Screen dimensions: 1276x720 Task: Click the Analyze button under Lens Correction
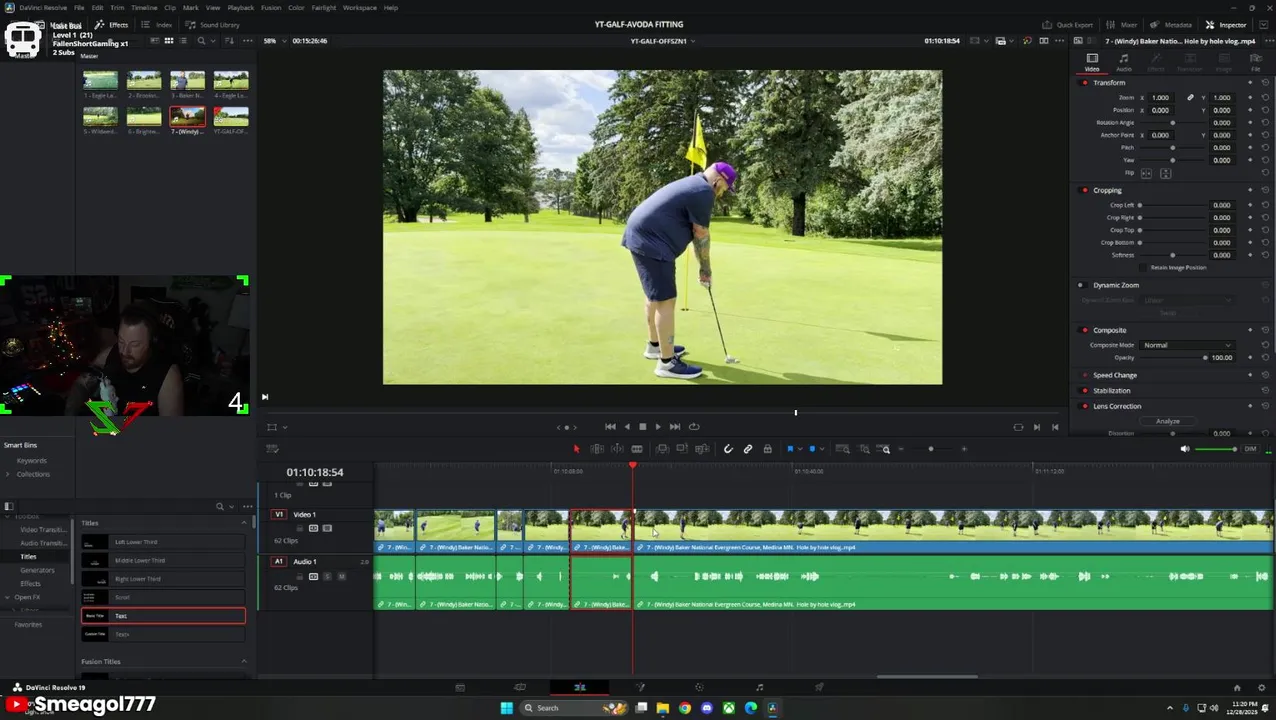click(1168, 421)
